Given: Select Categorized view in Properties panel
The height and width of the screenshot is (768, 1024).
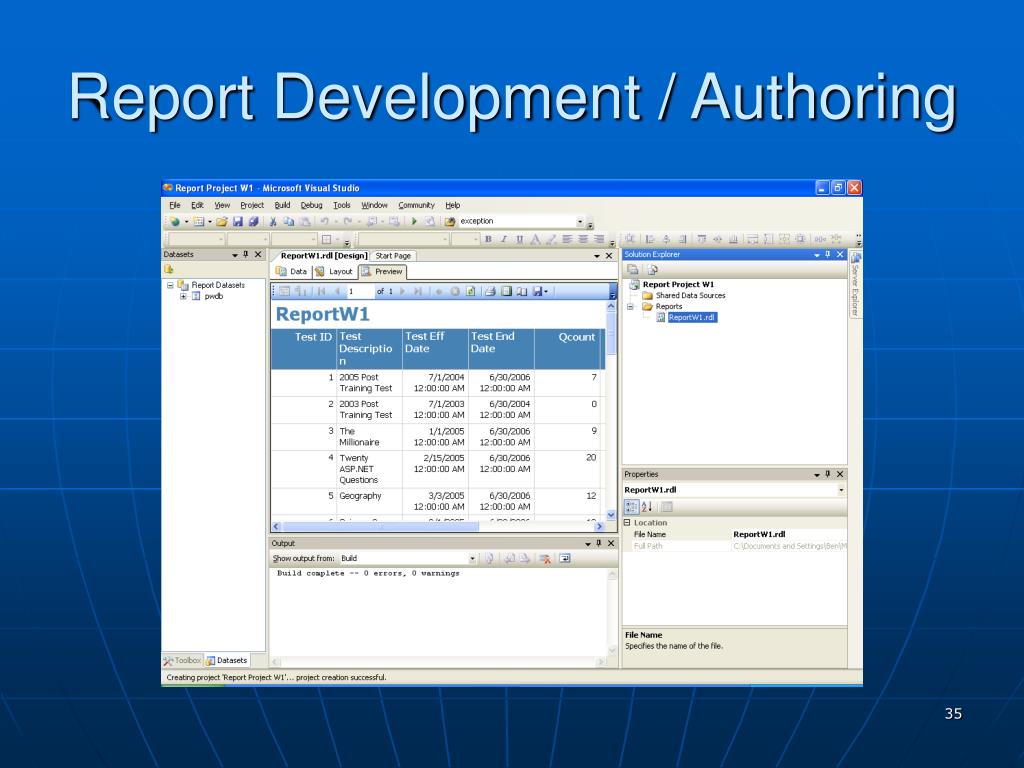Looking at the screenshot, I should point(632,506).
